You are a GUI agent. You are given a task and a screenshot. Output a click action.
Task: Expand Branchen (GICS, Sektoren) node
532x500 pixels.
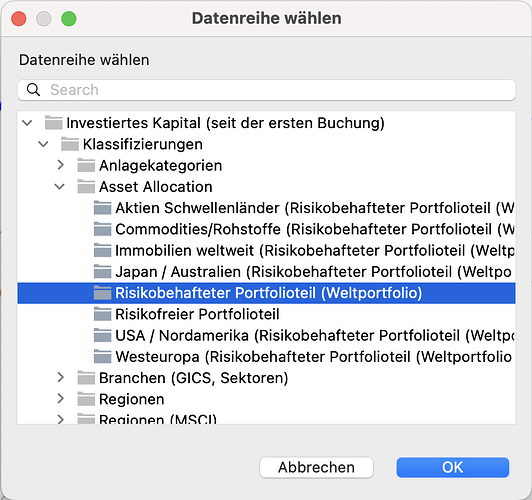pos(60,378)
